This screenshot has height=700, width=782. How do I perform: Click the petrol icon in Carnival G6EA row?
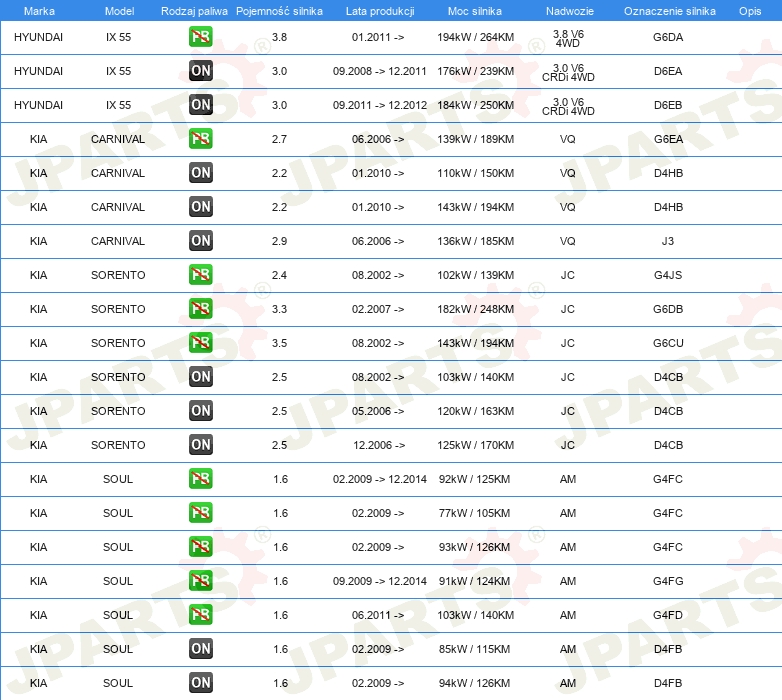pos(200,139)
